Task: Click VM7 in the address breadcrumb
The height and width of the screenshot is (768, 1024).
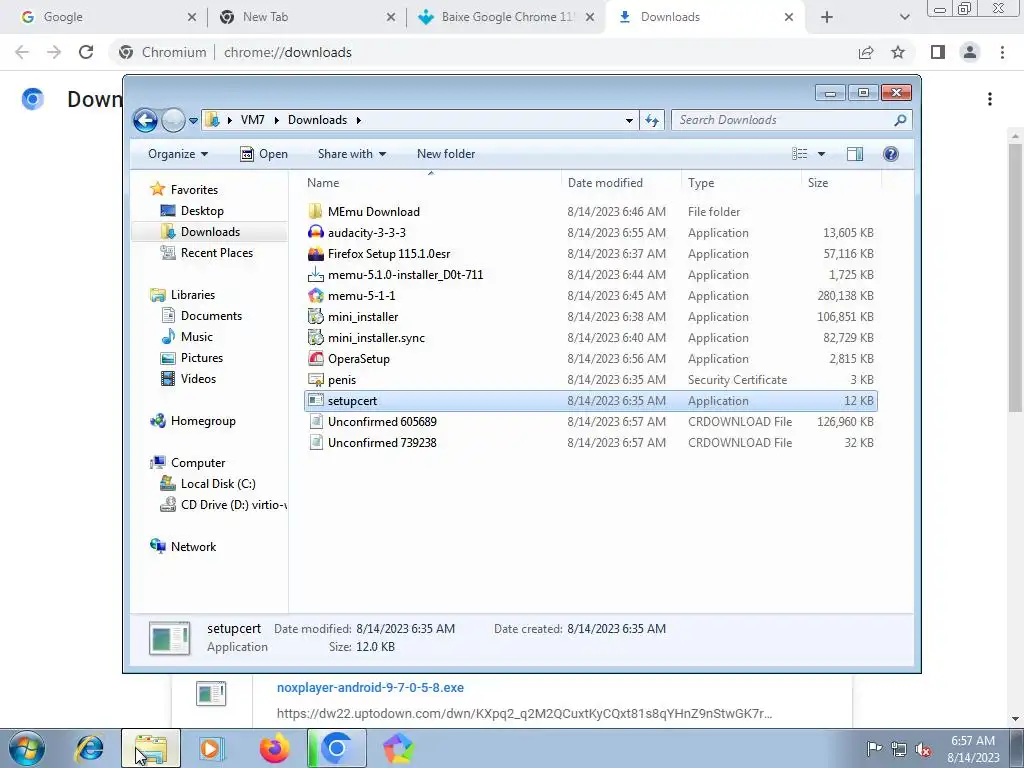Action: 252,120
